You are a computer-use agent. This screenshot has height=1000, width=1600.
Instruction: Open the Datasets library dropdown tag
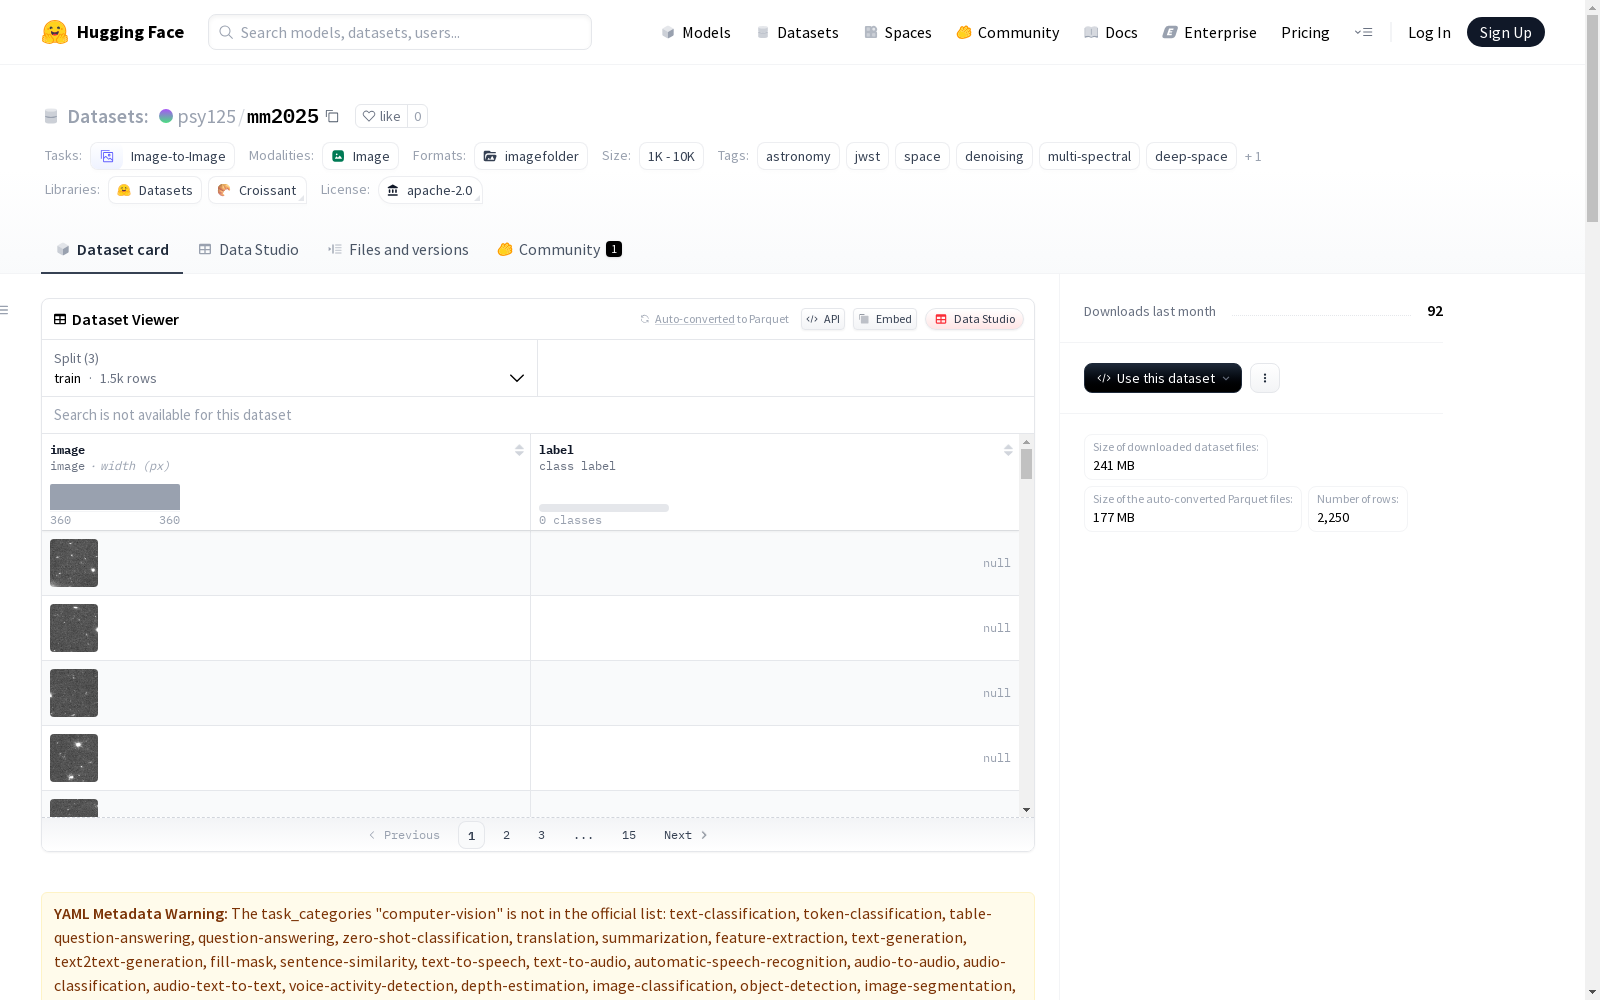click(x=155, y=190)
